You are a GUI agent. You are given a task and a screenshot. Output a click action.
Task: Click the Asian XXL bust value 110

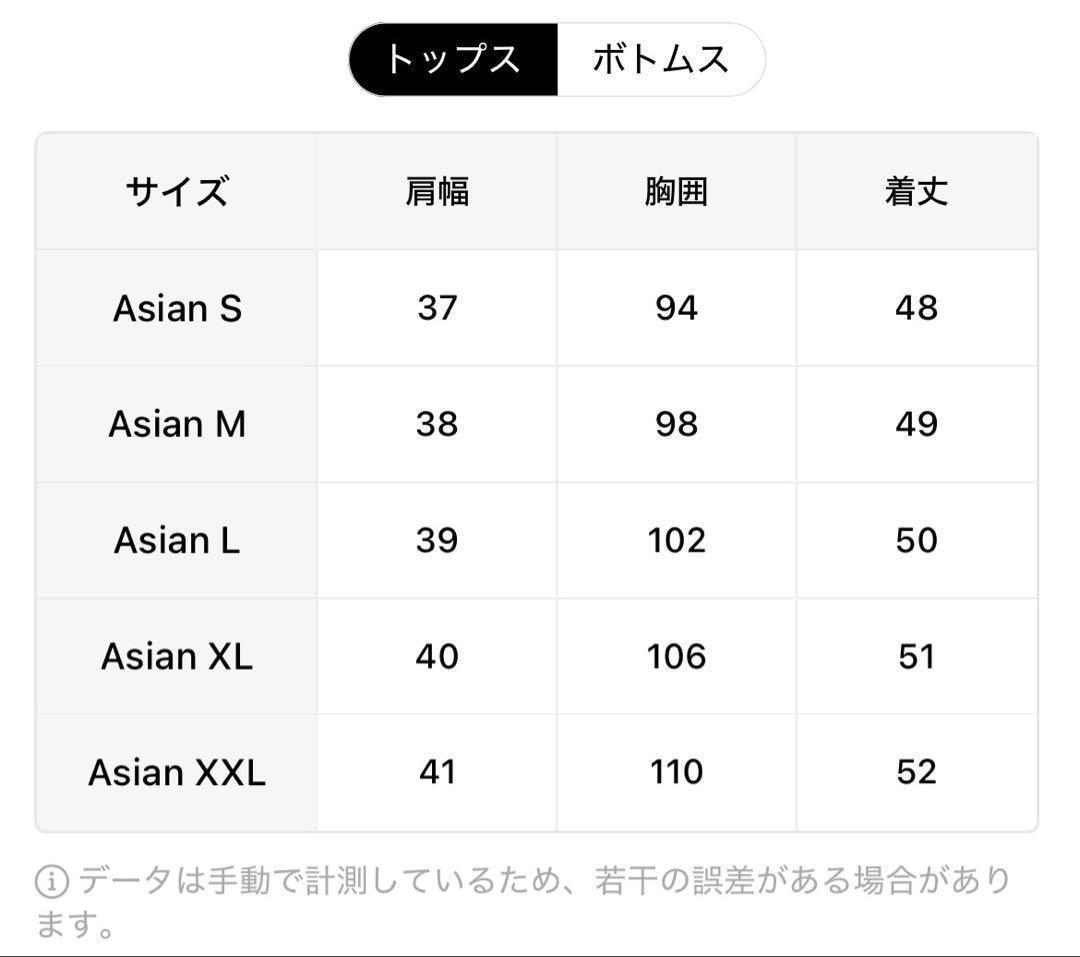pos(676,772)
